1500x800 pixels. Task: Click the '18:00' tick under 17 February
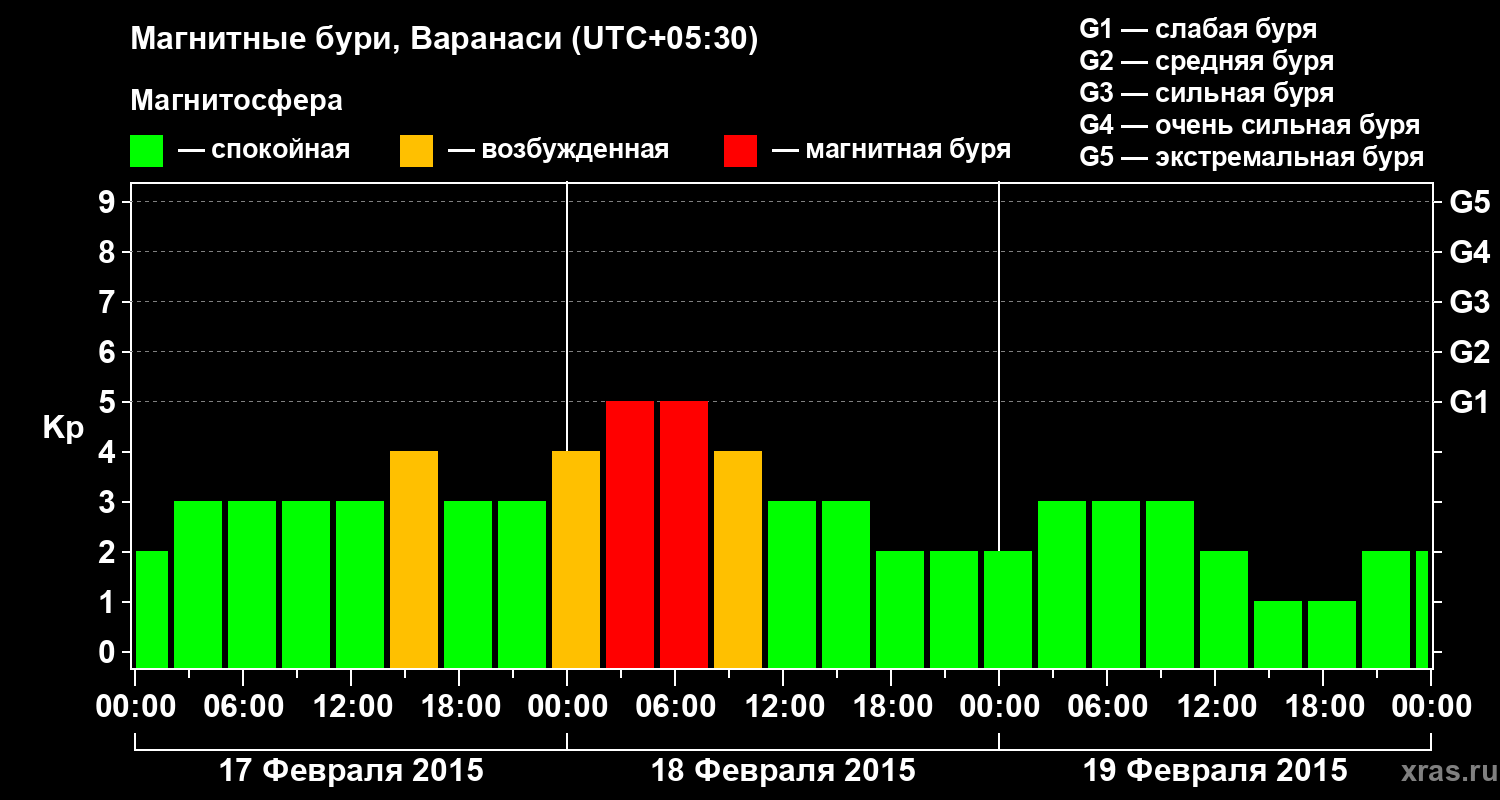(459, 706)
